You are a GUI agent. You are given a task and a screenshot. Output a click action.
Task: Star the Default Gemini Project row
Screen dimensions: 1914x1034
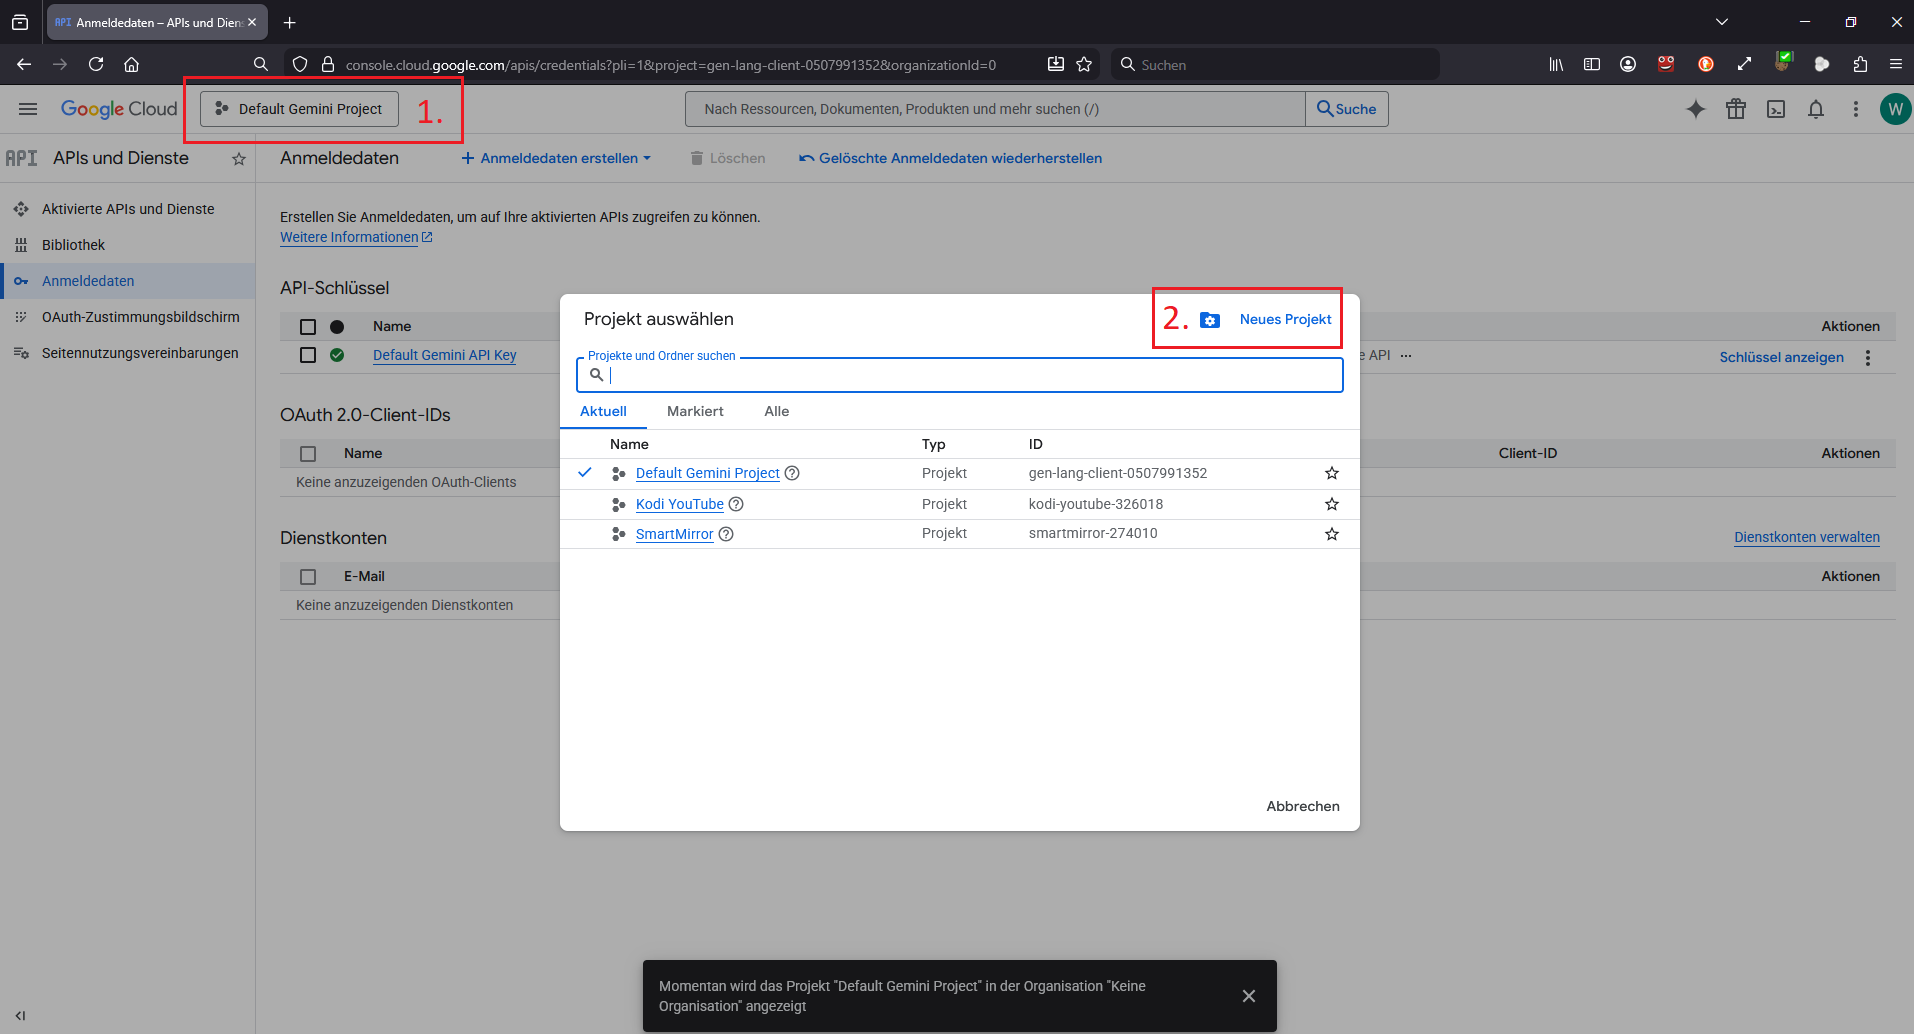(1332, 473)
